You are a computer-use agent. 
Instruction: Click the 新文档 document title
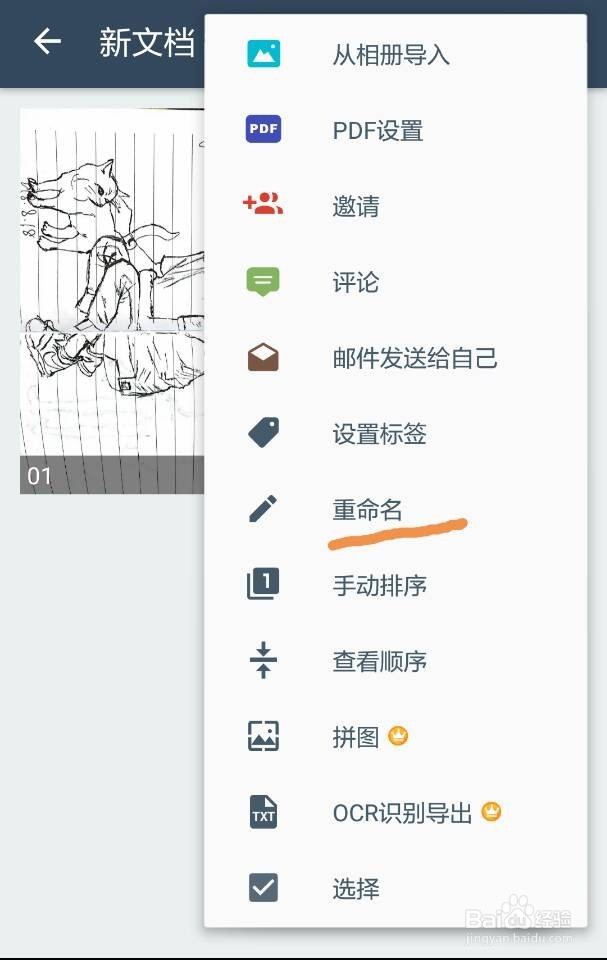tap(147, 42)
